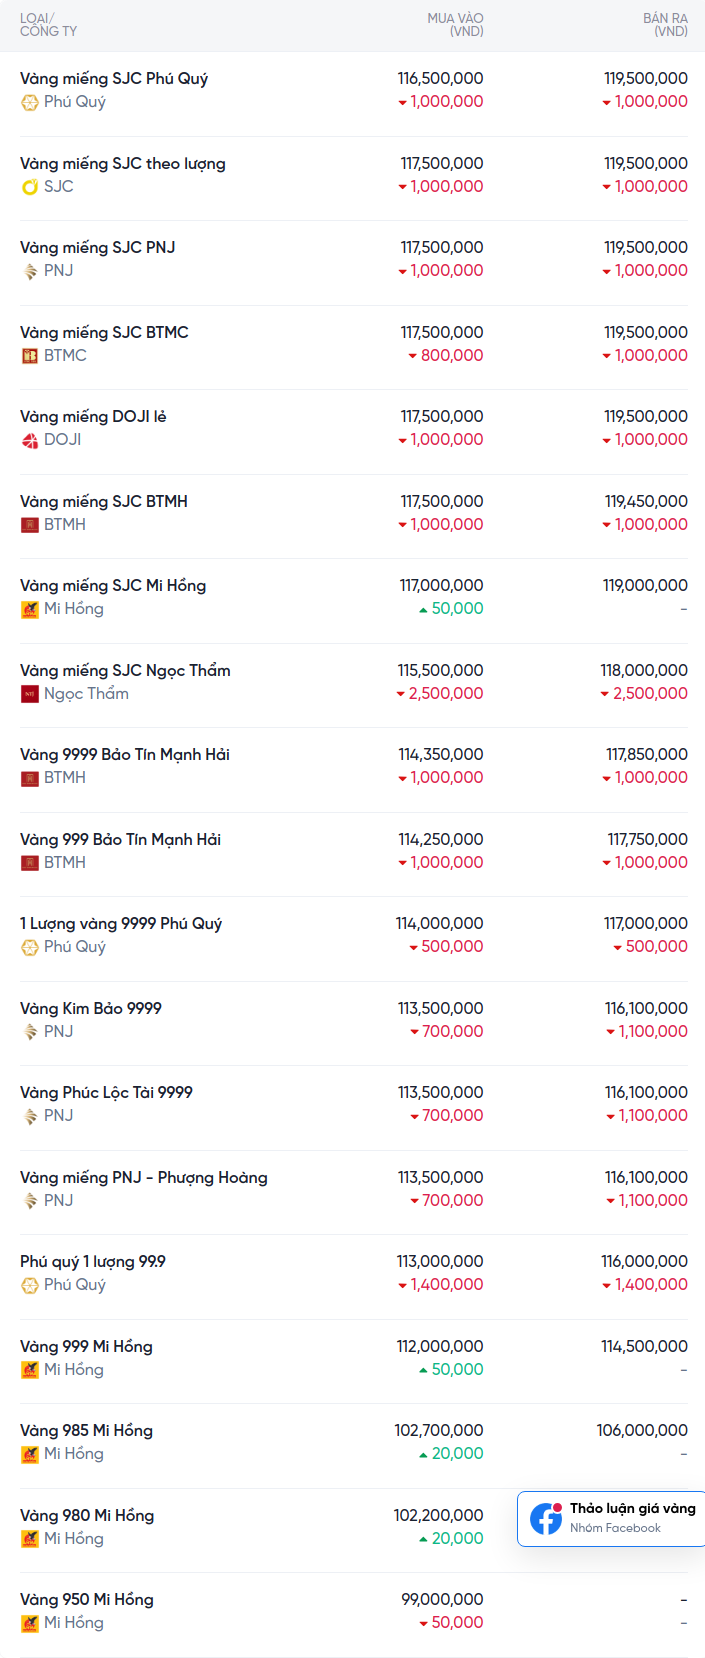Click the red DOJI logo icon
The image size is (705, 1658).
[x=30, y=440]
